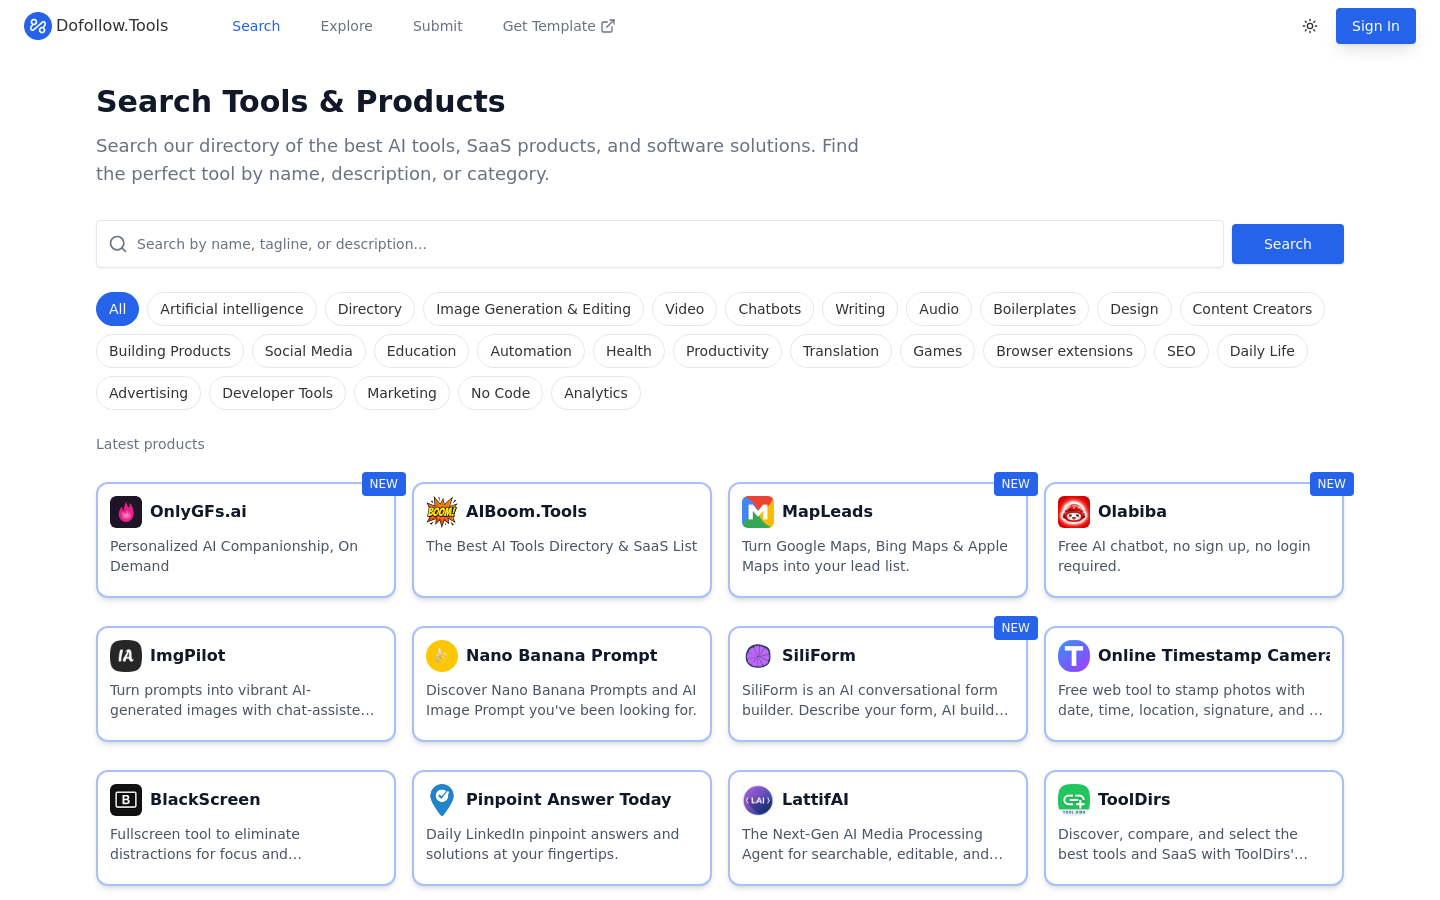Select the Design category chip

pos(1134,309)
